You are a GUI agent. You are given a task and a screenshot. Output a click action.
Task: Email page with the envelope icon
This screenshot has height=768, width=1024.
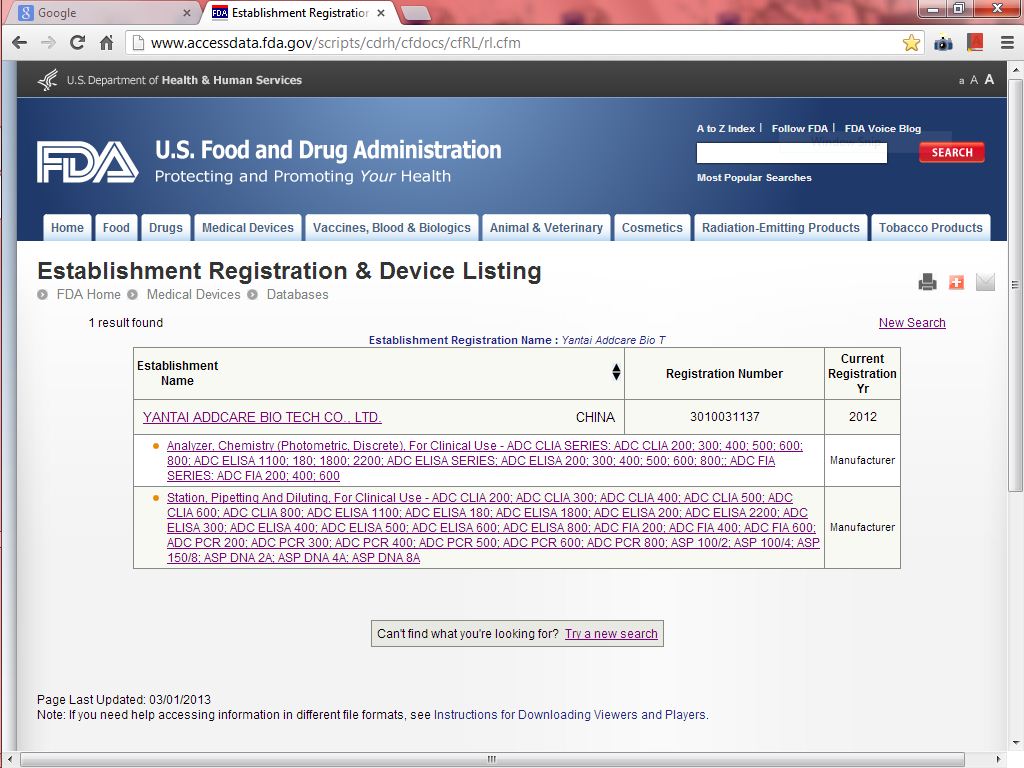[x=985, y=282]
